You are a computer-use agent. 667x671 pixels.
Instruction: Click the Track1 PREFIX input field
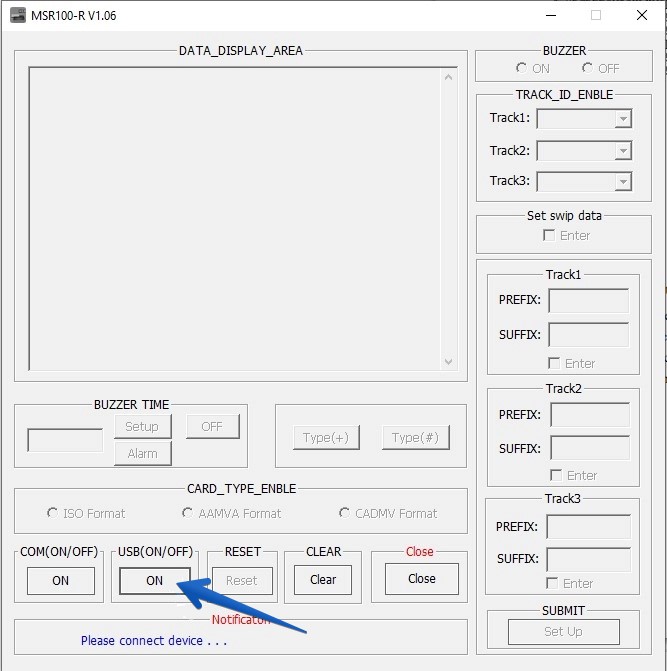point(588,300)
